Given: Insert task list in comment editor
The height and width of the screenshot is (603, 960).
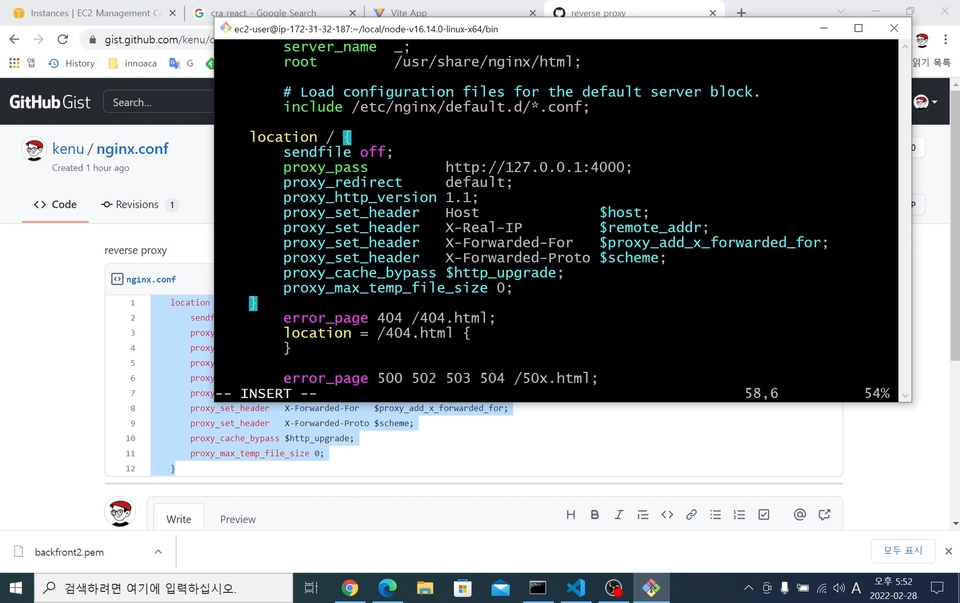Looking at the screenshot, I should click(763, 515).
